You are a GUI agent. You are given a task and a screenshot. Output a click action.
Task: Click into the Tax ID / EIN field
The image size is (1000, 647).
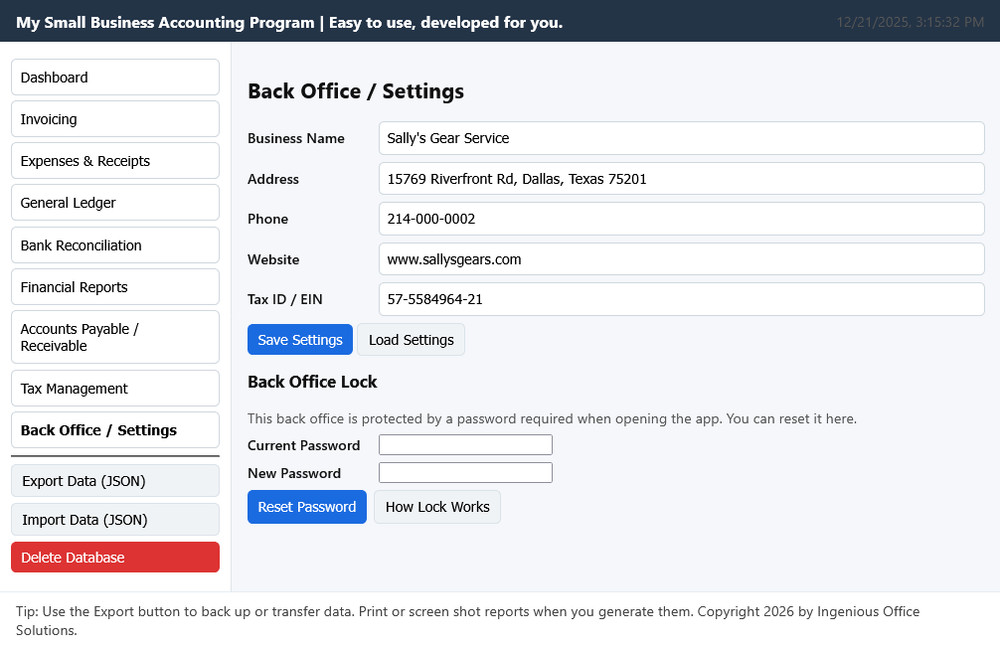[x=681, y=299]
